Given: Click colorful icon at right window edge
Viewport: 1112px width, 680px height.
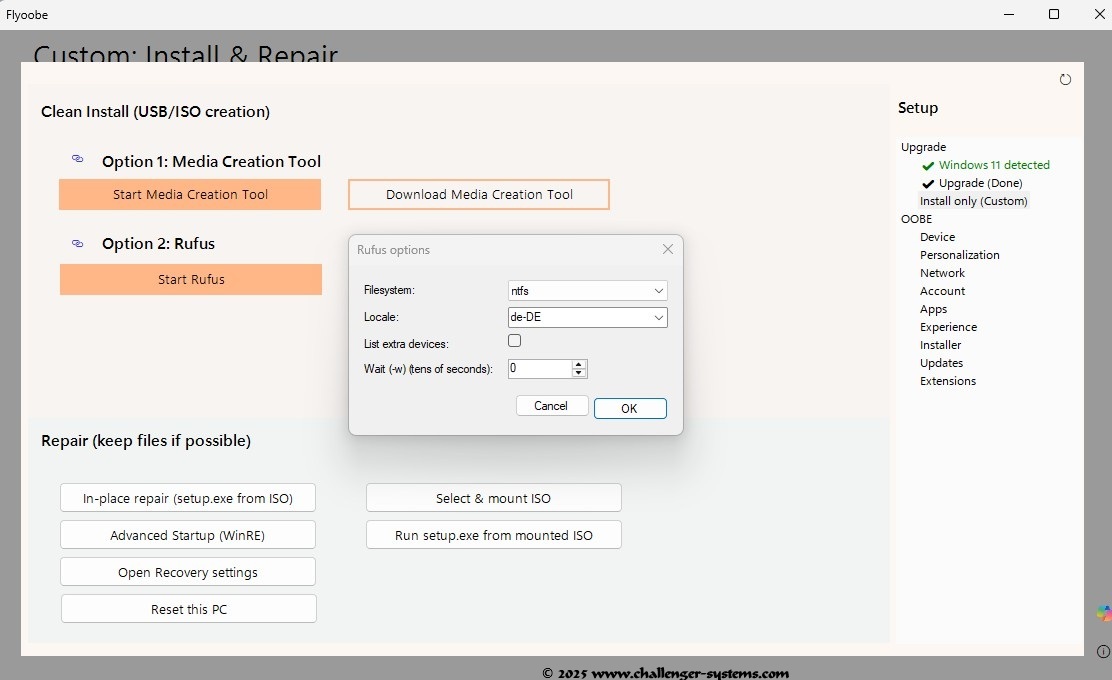Looking at the screenshot, I should (x=1104, y=613).
